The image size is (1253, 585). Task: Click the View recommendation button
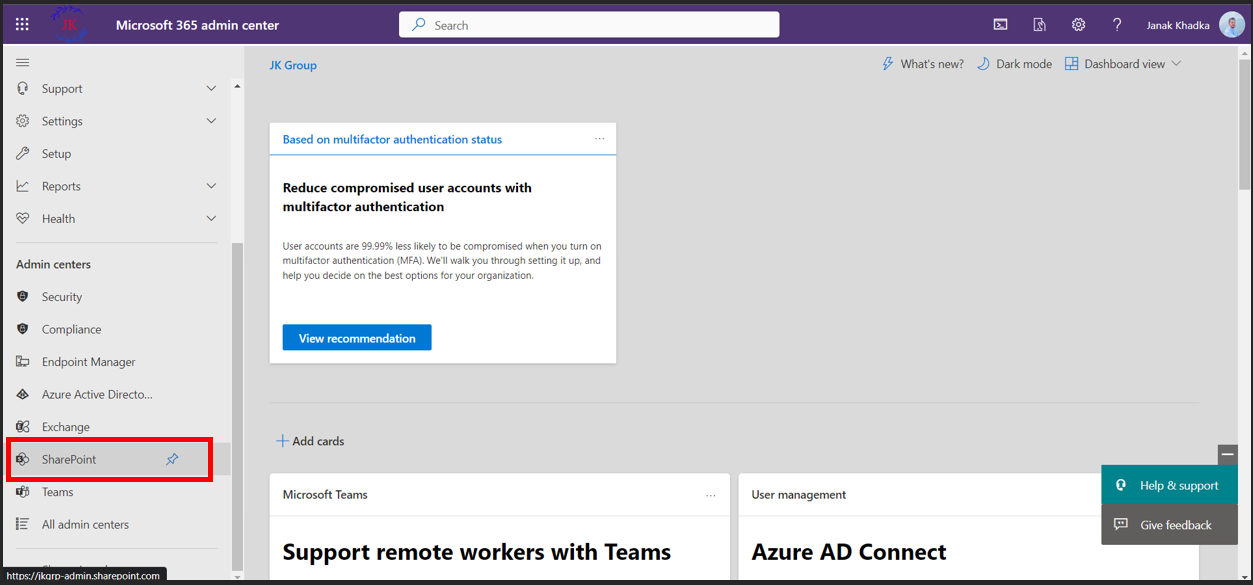click(356, 337)
